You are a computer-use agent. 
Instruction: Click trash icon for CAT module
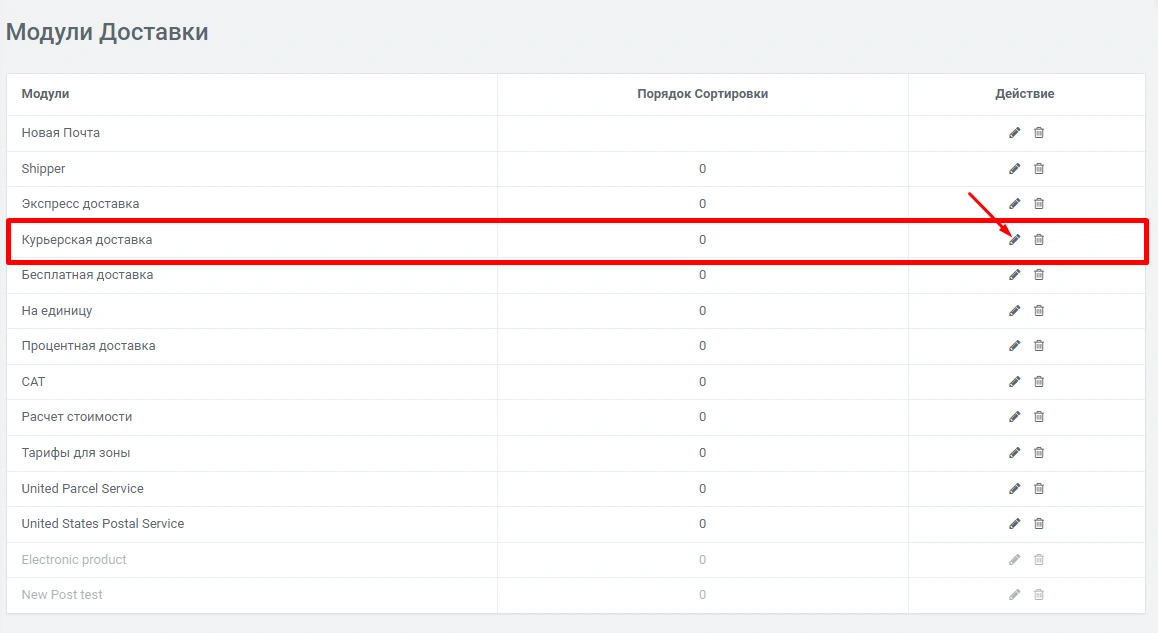pyautogui.click(x=1039, y=382)
